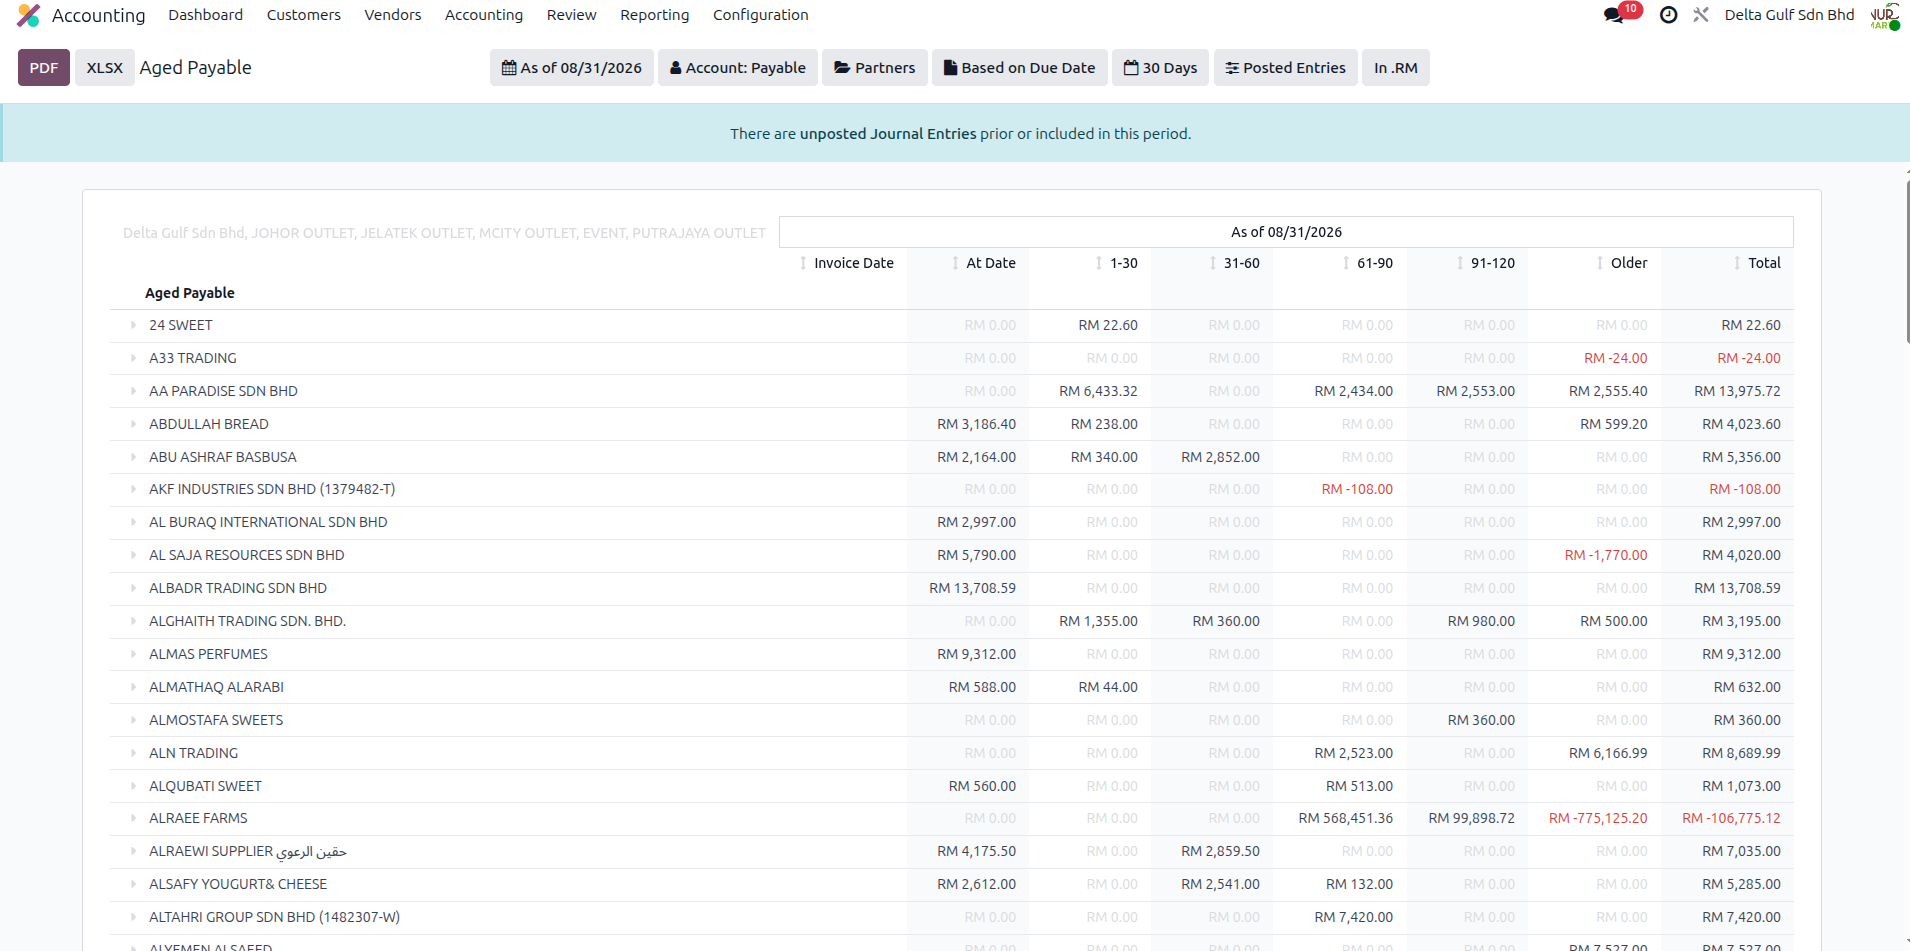Open the debug tools wrench icon
Viewport: 1910px width, 951px height.
(x=1701, y=15)
